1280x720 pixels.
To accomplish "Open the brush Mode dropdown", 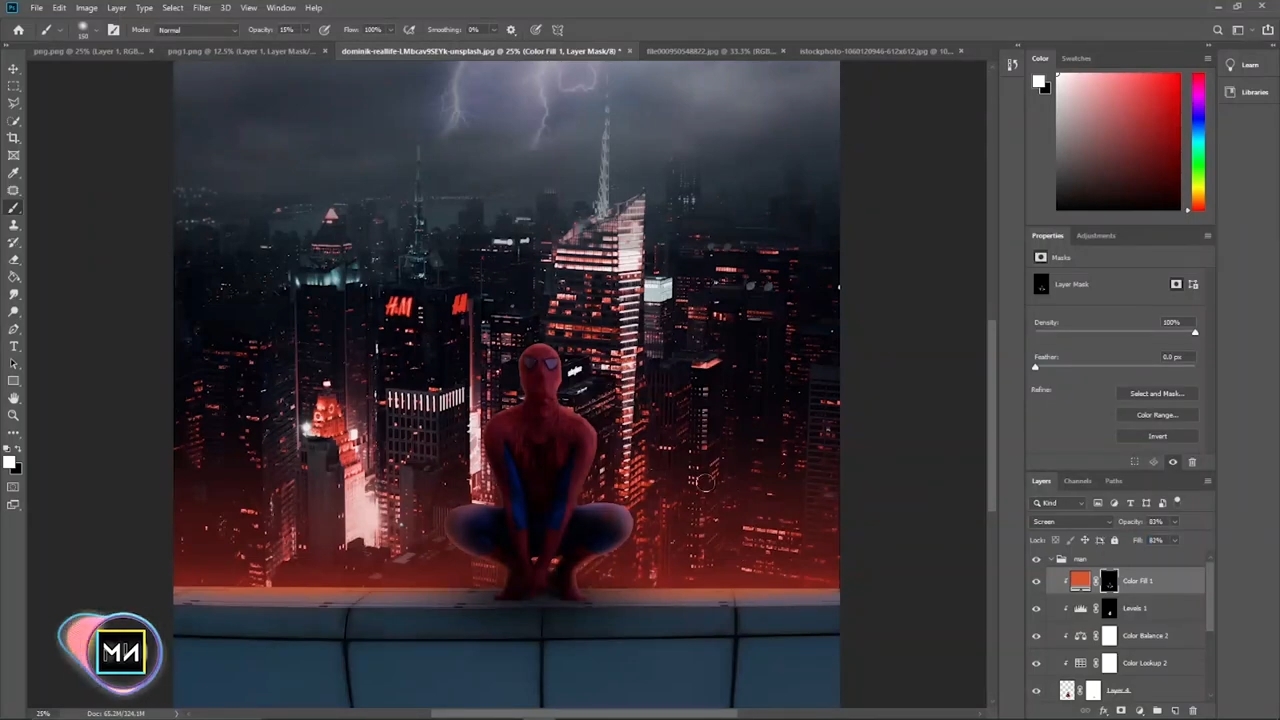I will tap(197, 30).
